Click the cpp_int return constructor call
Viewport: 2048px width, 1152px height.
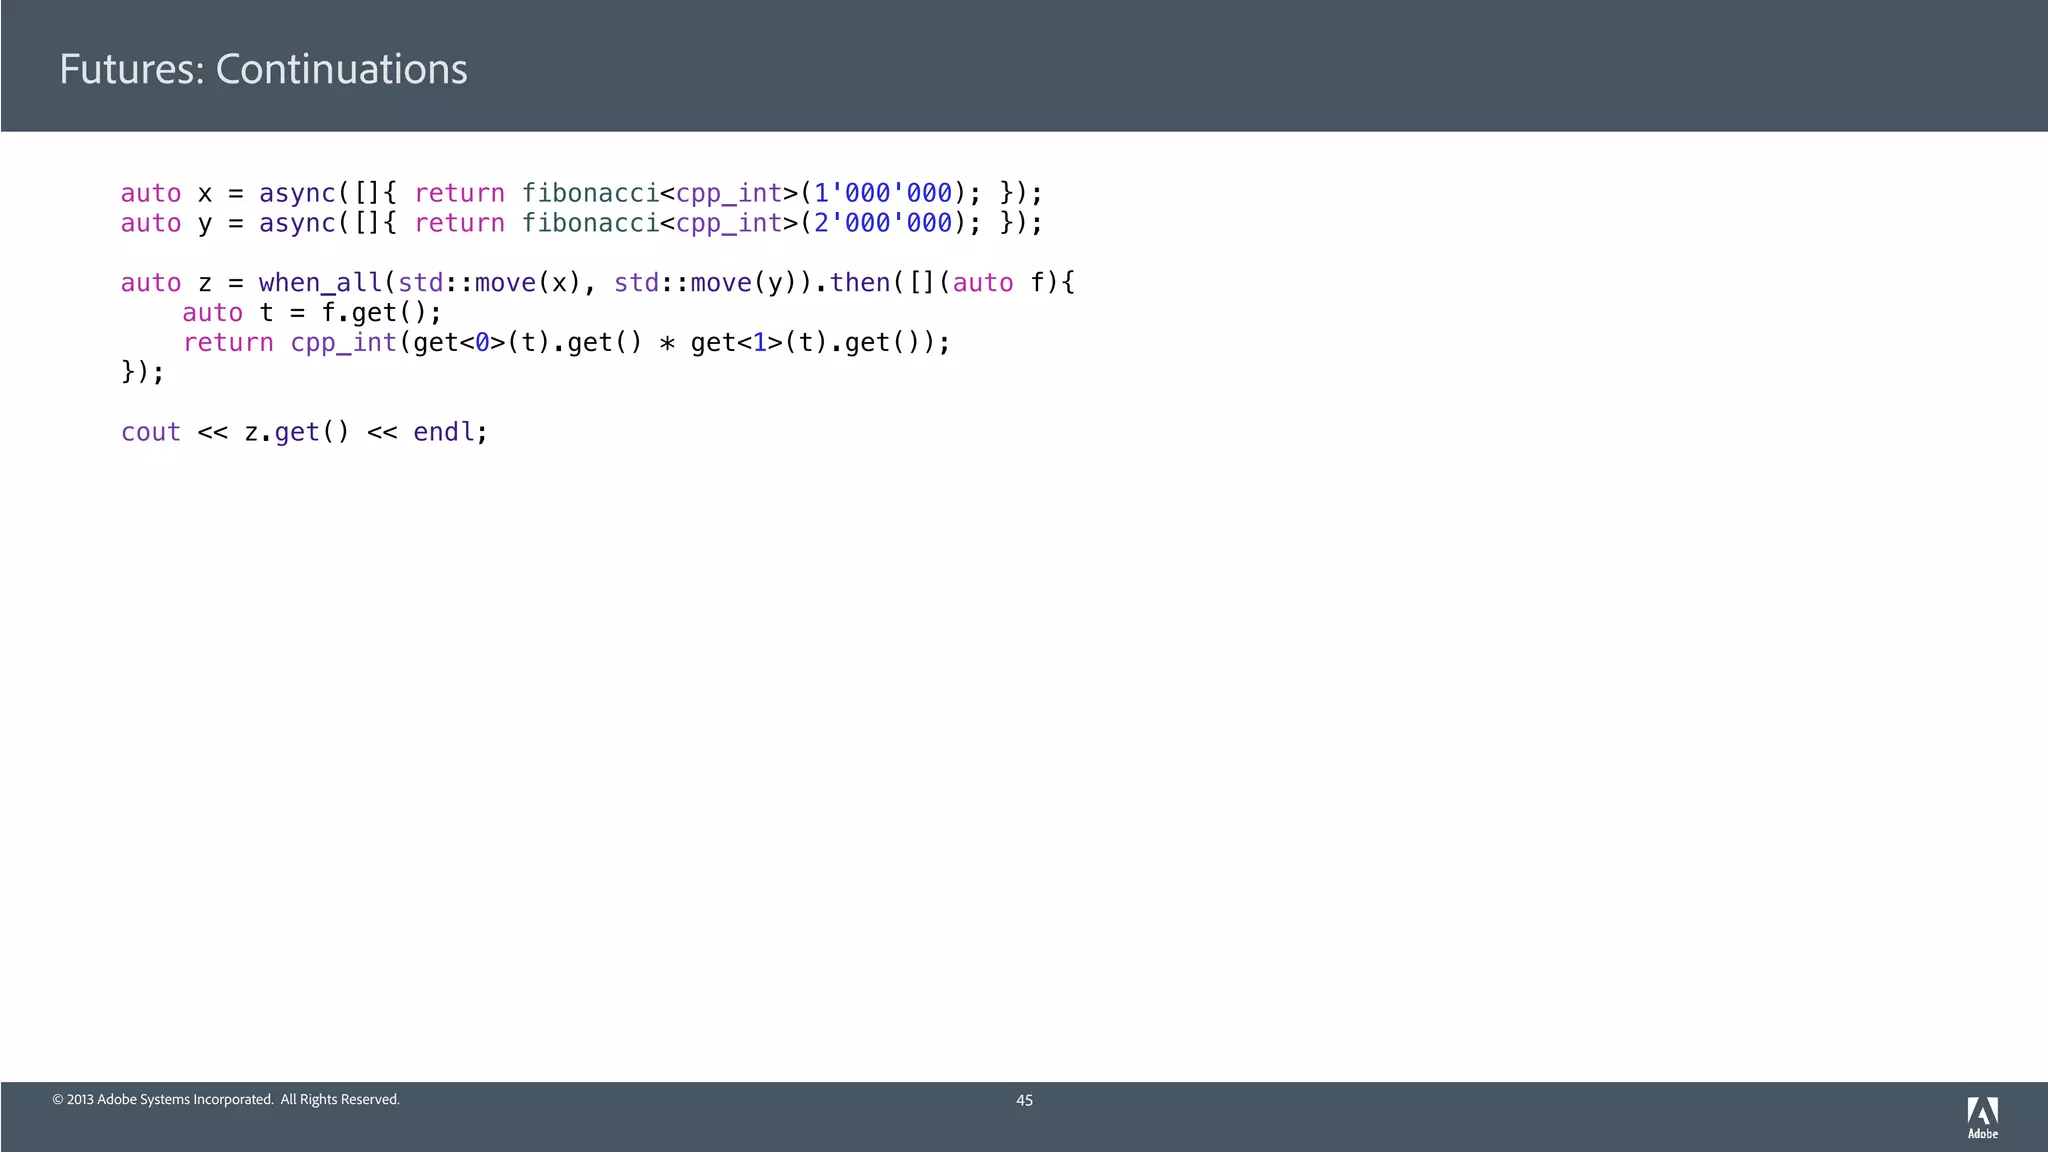(343, 343)
